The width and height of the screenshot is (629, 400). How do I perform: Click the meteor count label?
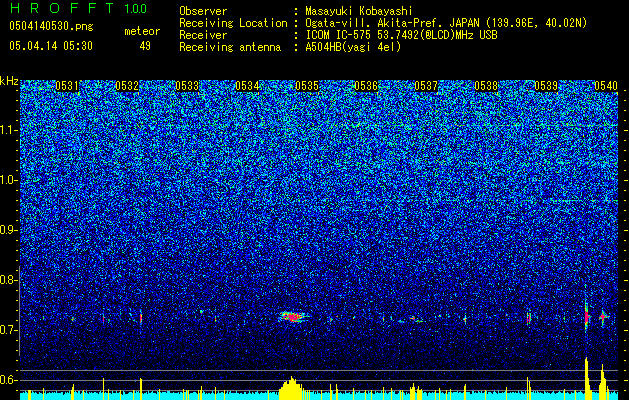pos(142,31)
